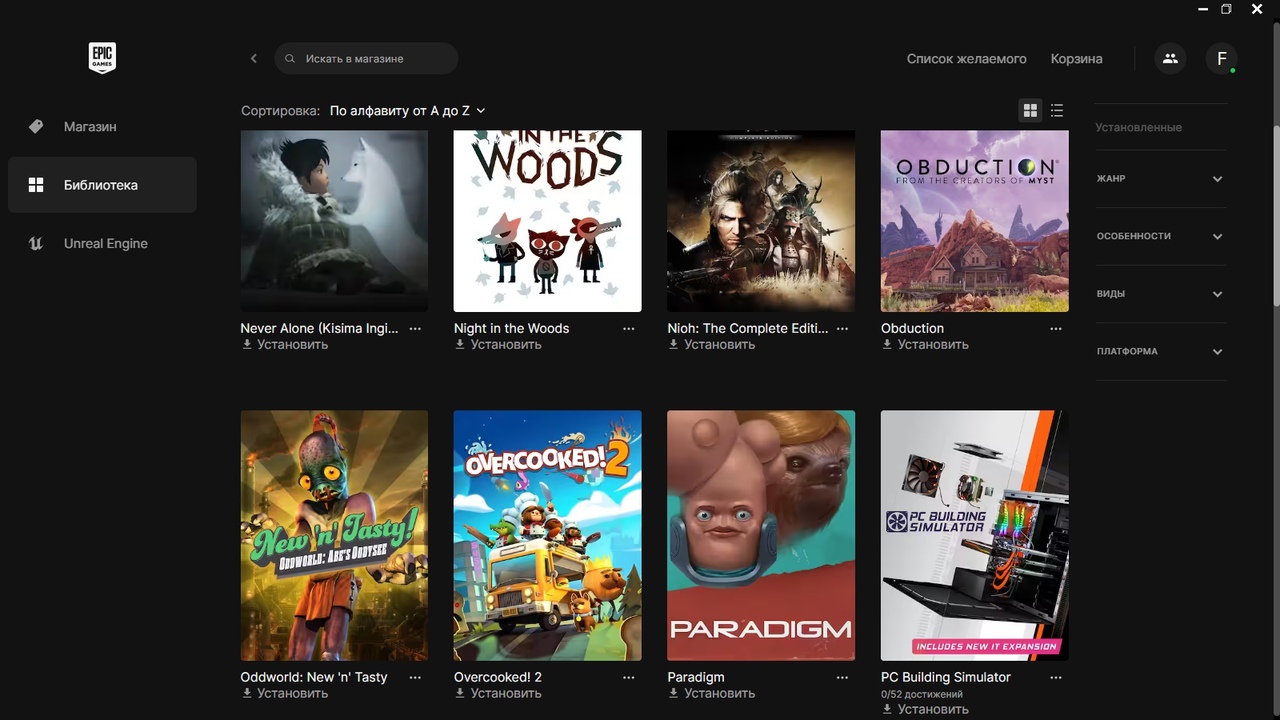Filter by Установленные
Screen dimensions: 1280x720
pos(1138,127)
